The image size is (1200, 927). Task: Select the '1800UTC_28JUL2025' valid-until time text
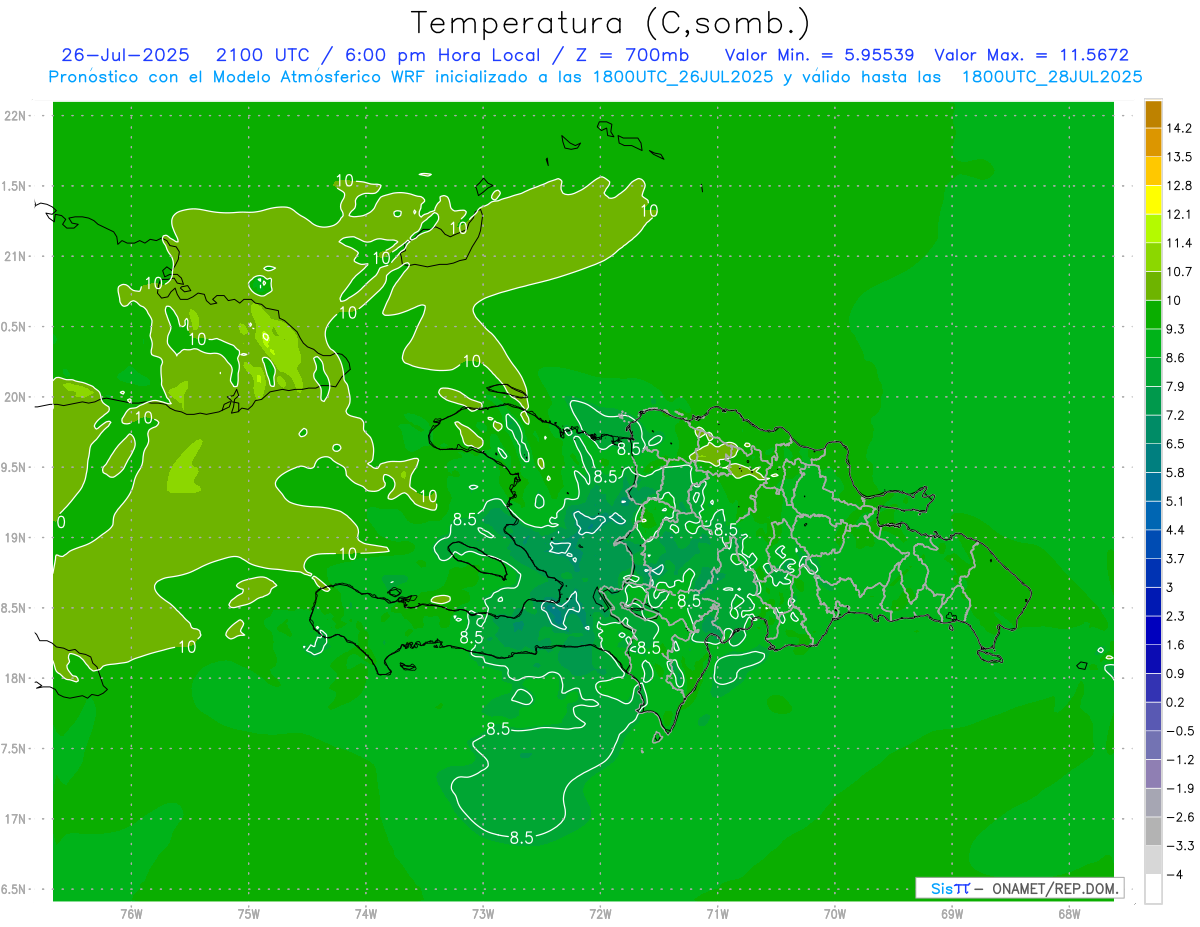tap(1052, 76)
